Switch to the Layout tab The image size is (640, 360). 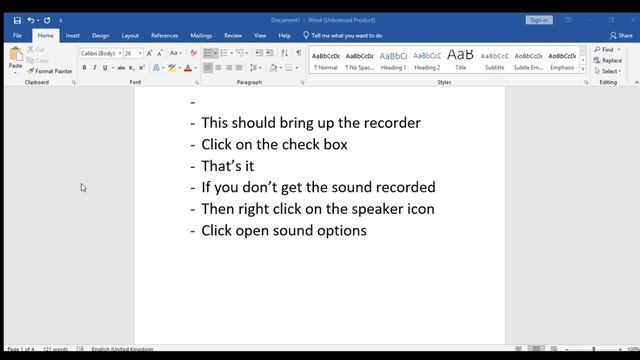130,36
